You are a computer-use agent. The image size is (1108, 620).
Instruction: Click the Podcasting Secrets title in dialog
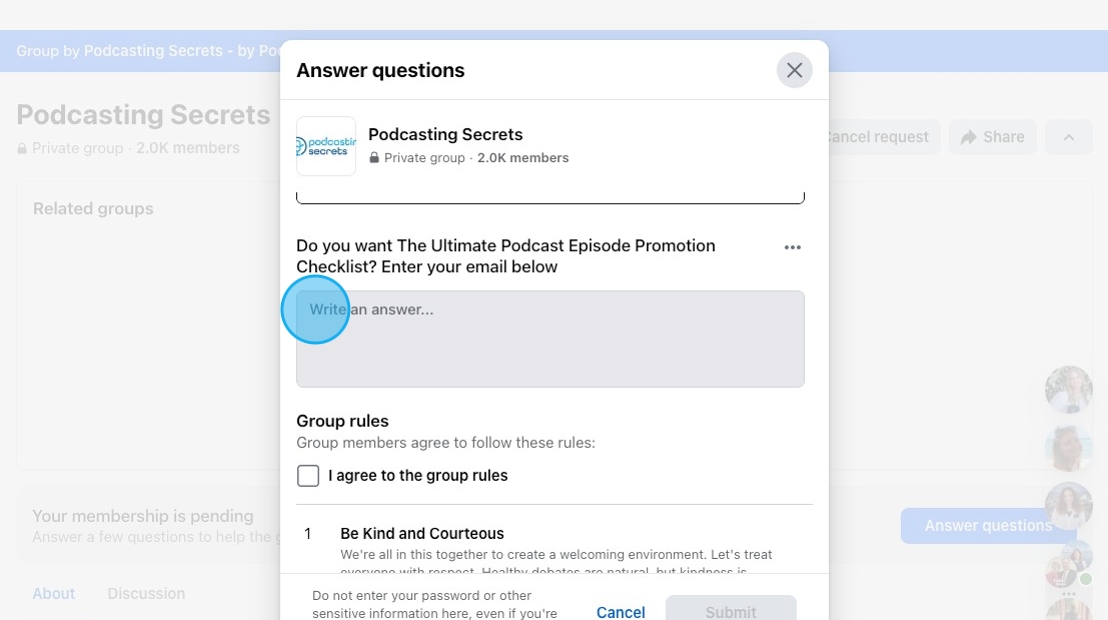(445, 134)
